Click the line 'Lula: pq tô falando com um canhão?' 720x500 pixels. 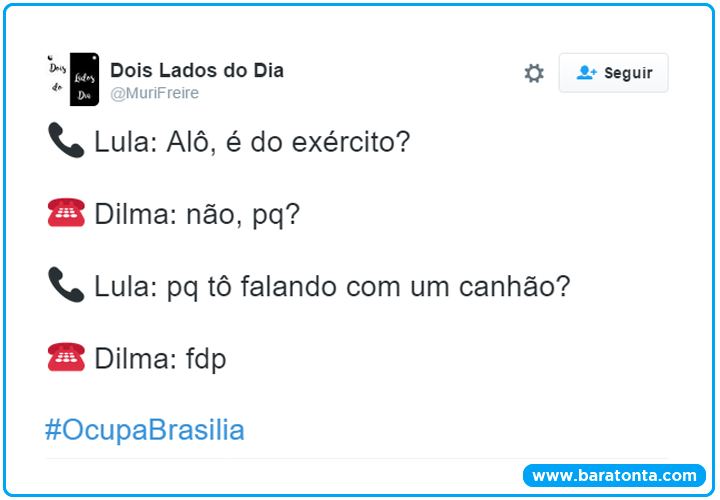[x=332, y=286]
